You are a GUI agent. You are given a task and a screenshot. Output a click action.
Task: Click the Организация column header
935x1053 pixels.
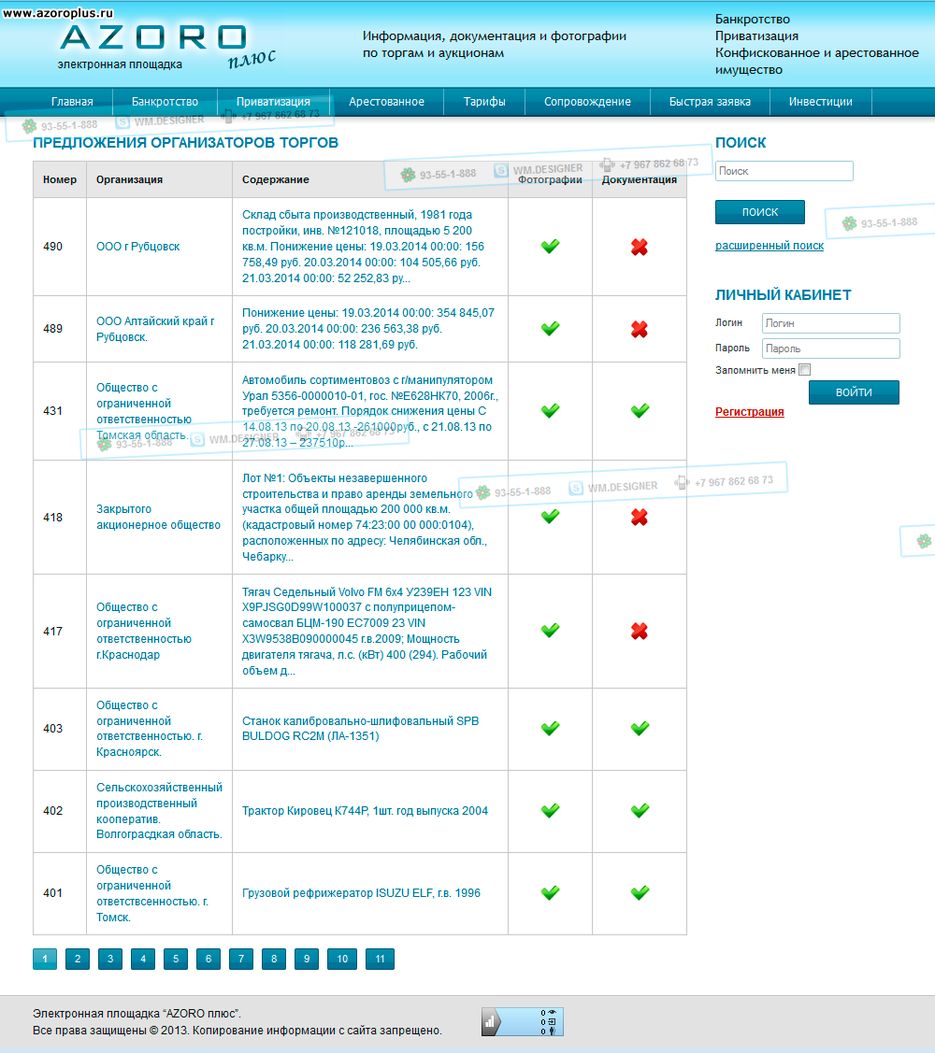pos(129,179)
